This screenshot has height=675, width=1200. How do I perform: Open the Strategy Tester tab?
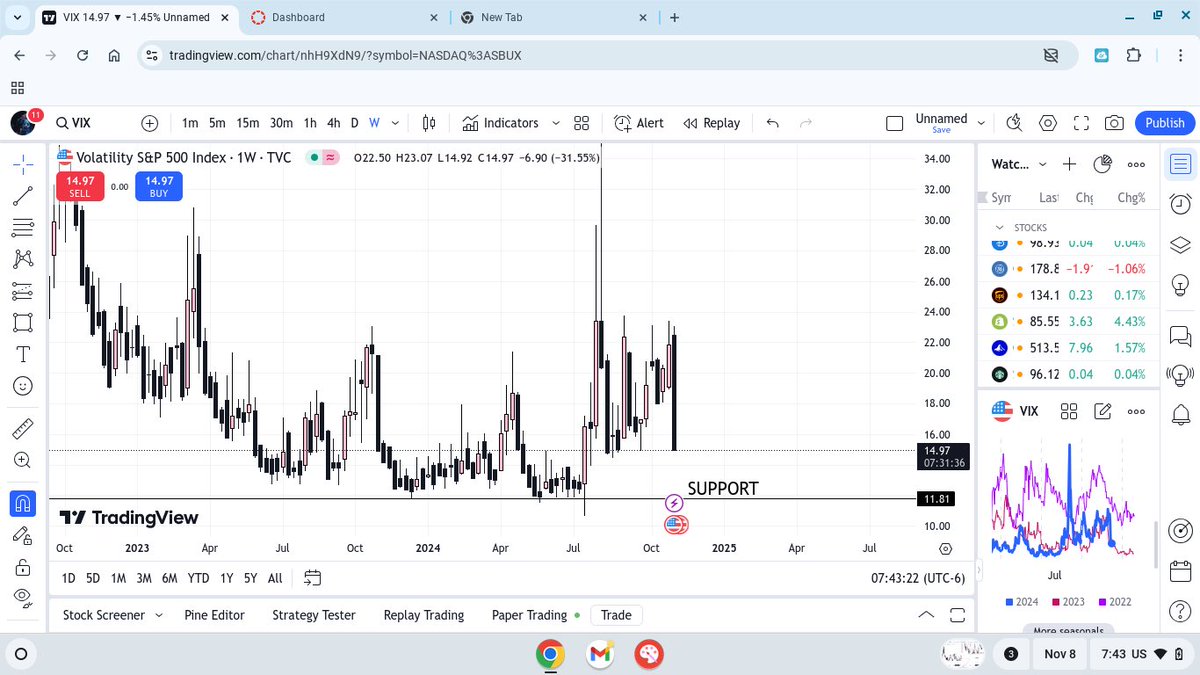tap(314, 615)
